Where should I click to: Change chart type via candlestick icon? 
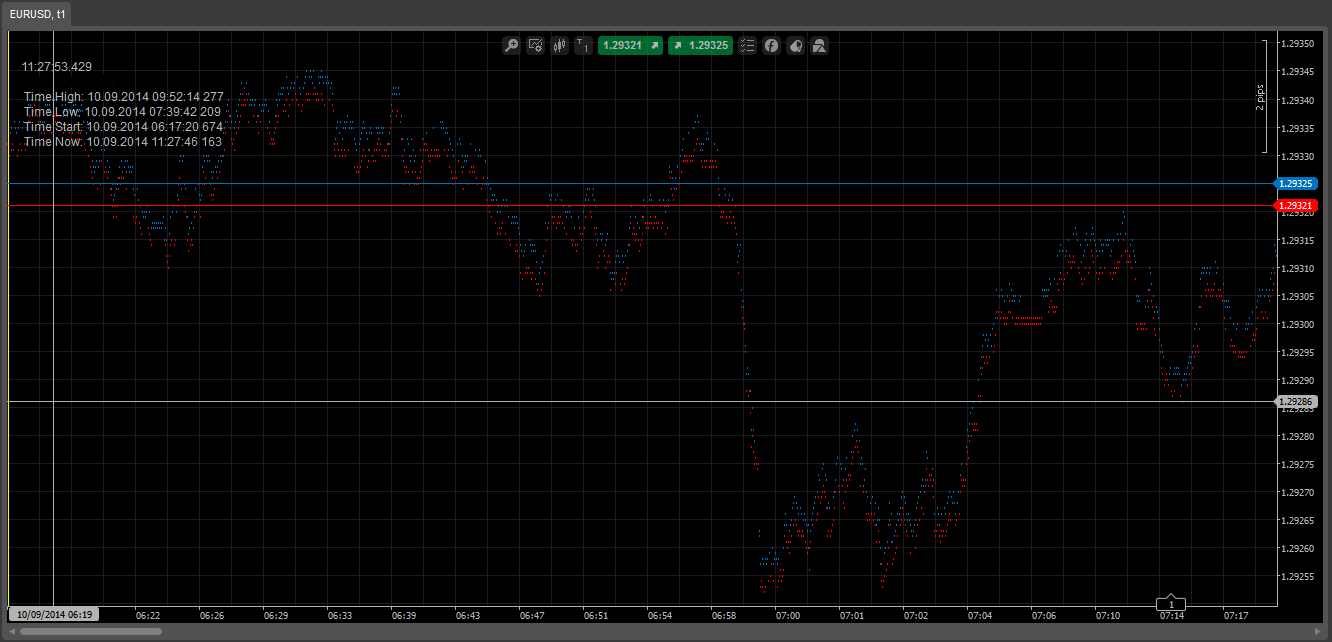tap(559, 45)
